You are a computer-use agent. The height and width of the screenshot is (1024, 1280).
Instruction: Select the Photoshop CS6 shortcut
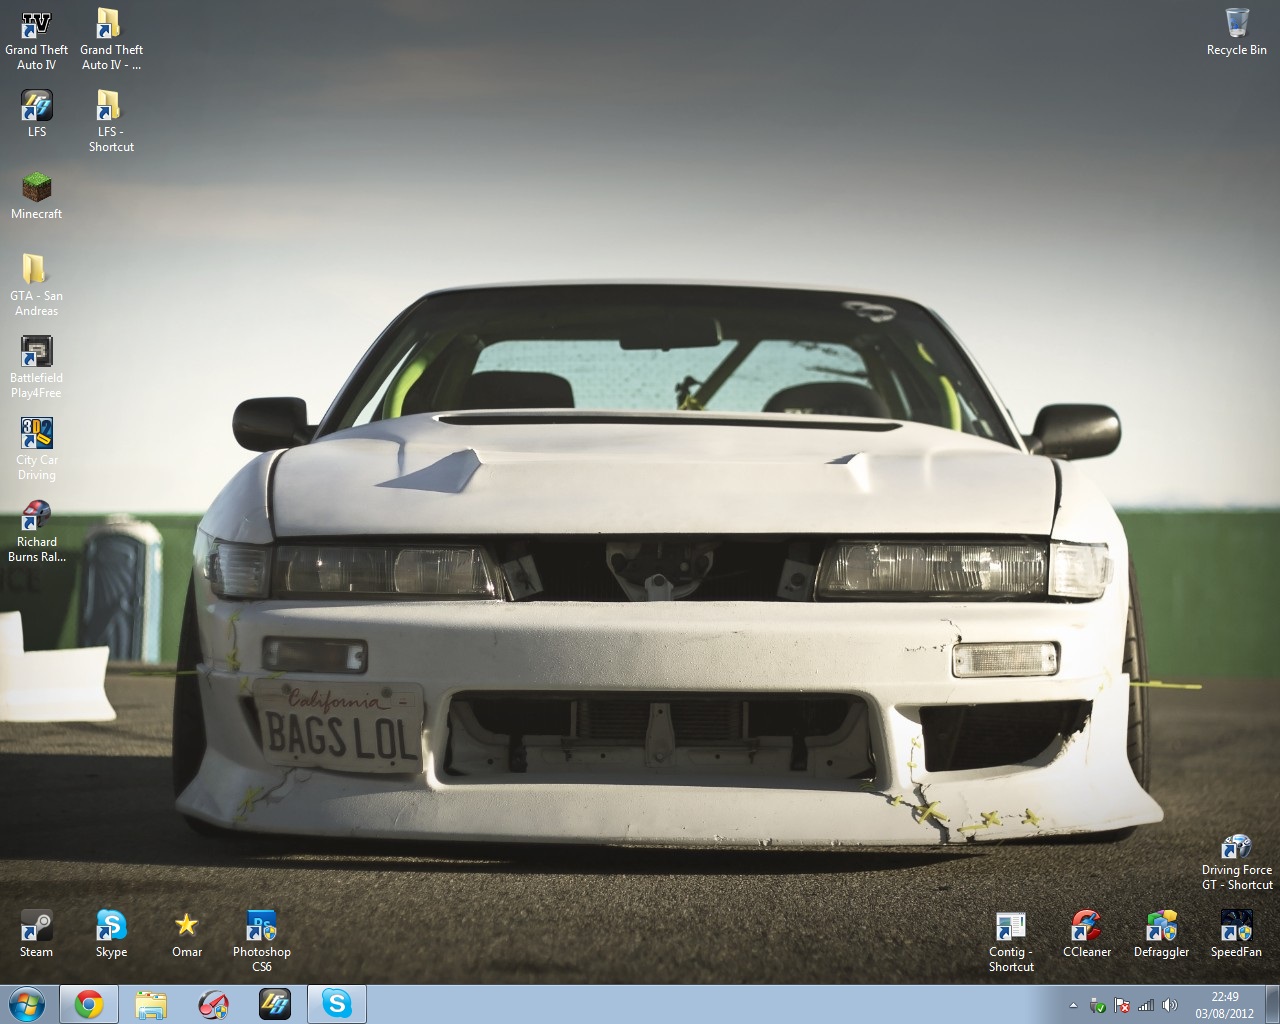point(262,941)
